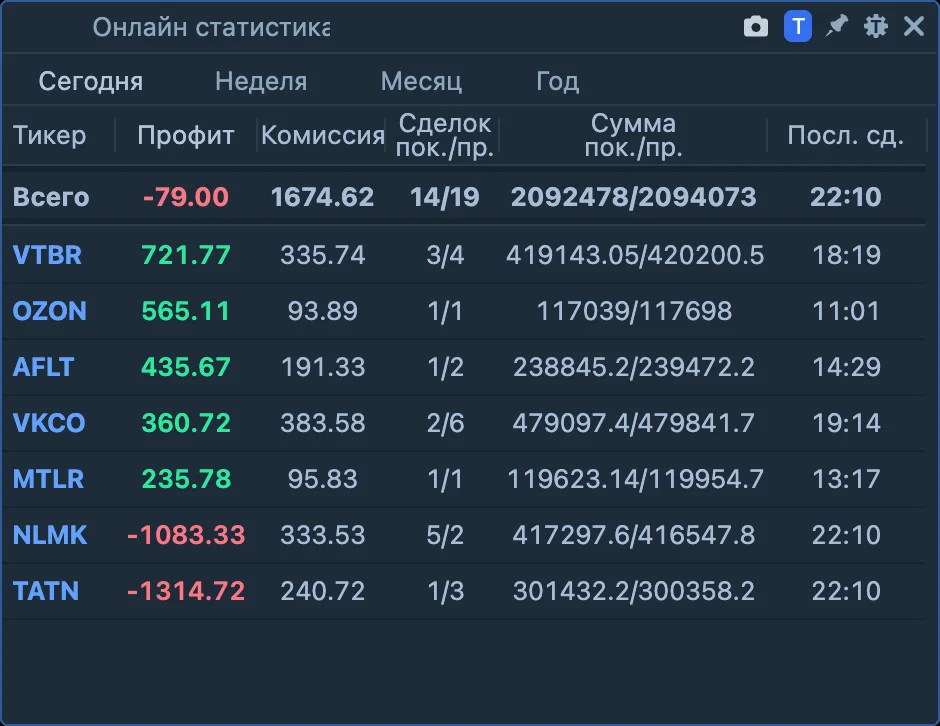Click VKCO commission 383.58
The image size is (940, 726).
pos(323,423)
